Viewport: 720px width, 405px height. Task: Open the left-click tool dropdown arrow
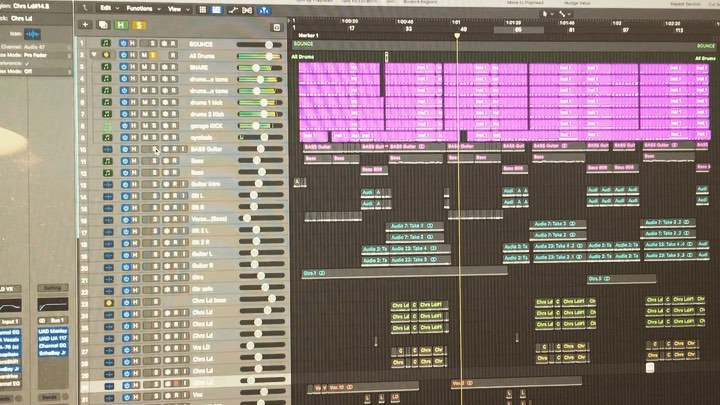point(551,14)
